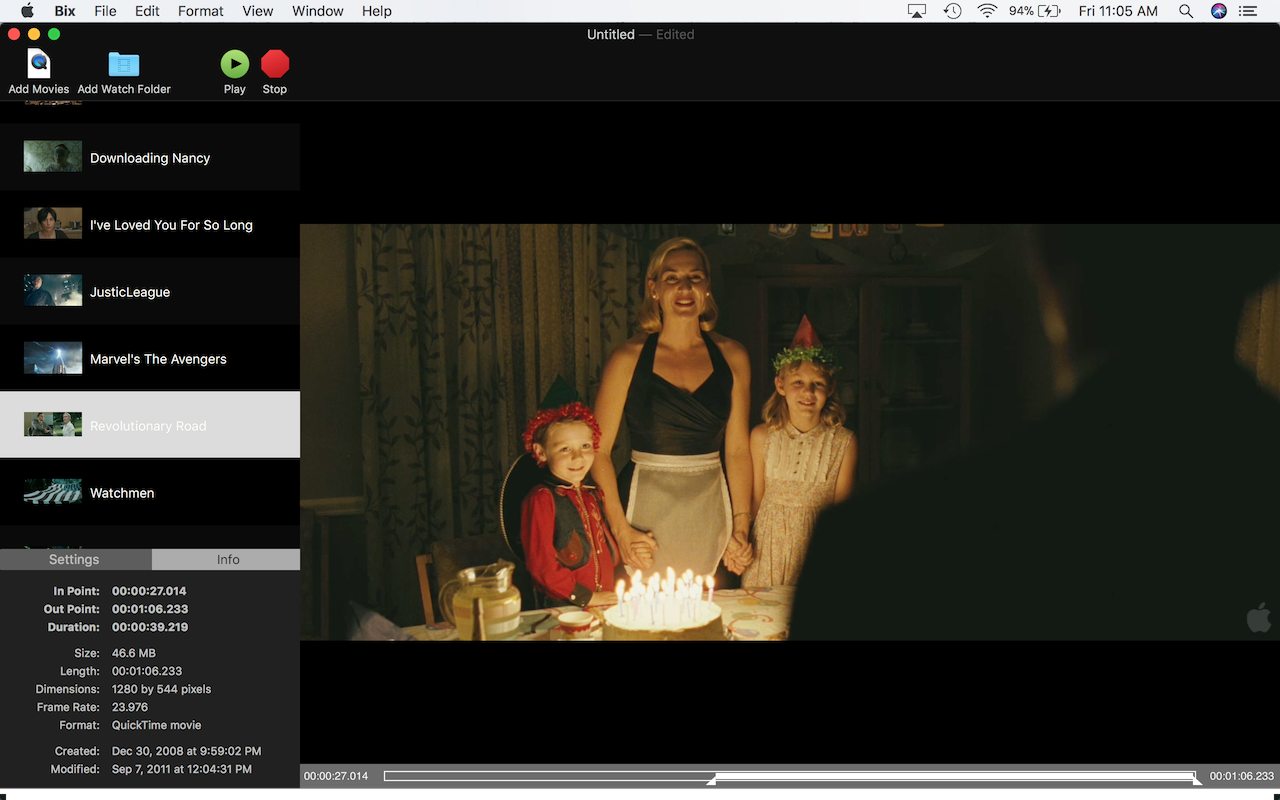Screen dimensions: 1280x800
Task: Click the Created date Dec 30, 2008
Action: click(187, 751)
